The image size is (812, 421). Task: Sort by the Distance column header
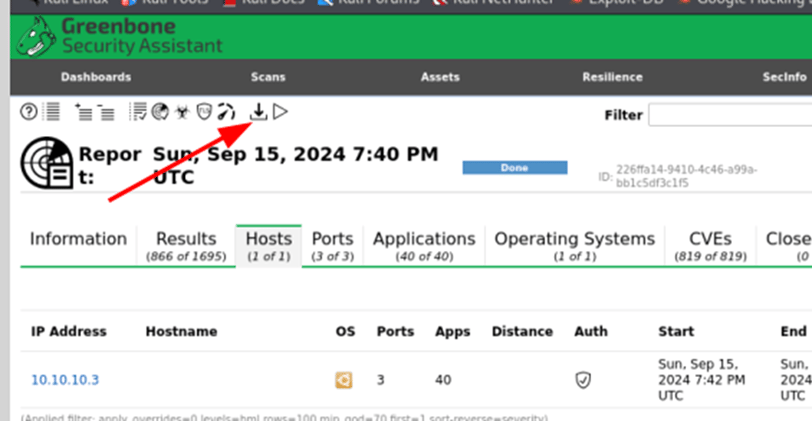522,331
